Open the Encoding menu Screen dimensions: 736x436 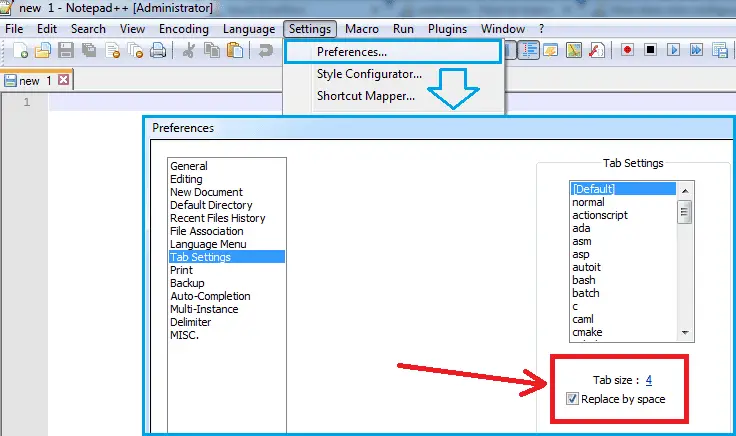coord(184,29)
